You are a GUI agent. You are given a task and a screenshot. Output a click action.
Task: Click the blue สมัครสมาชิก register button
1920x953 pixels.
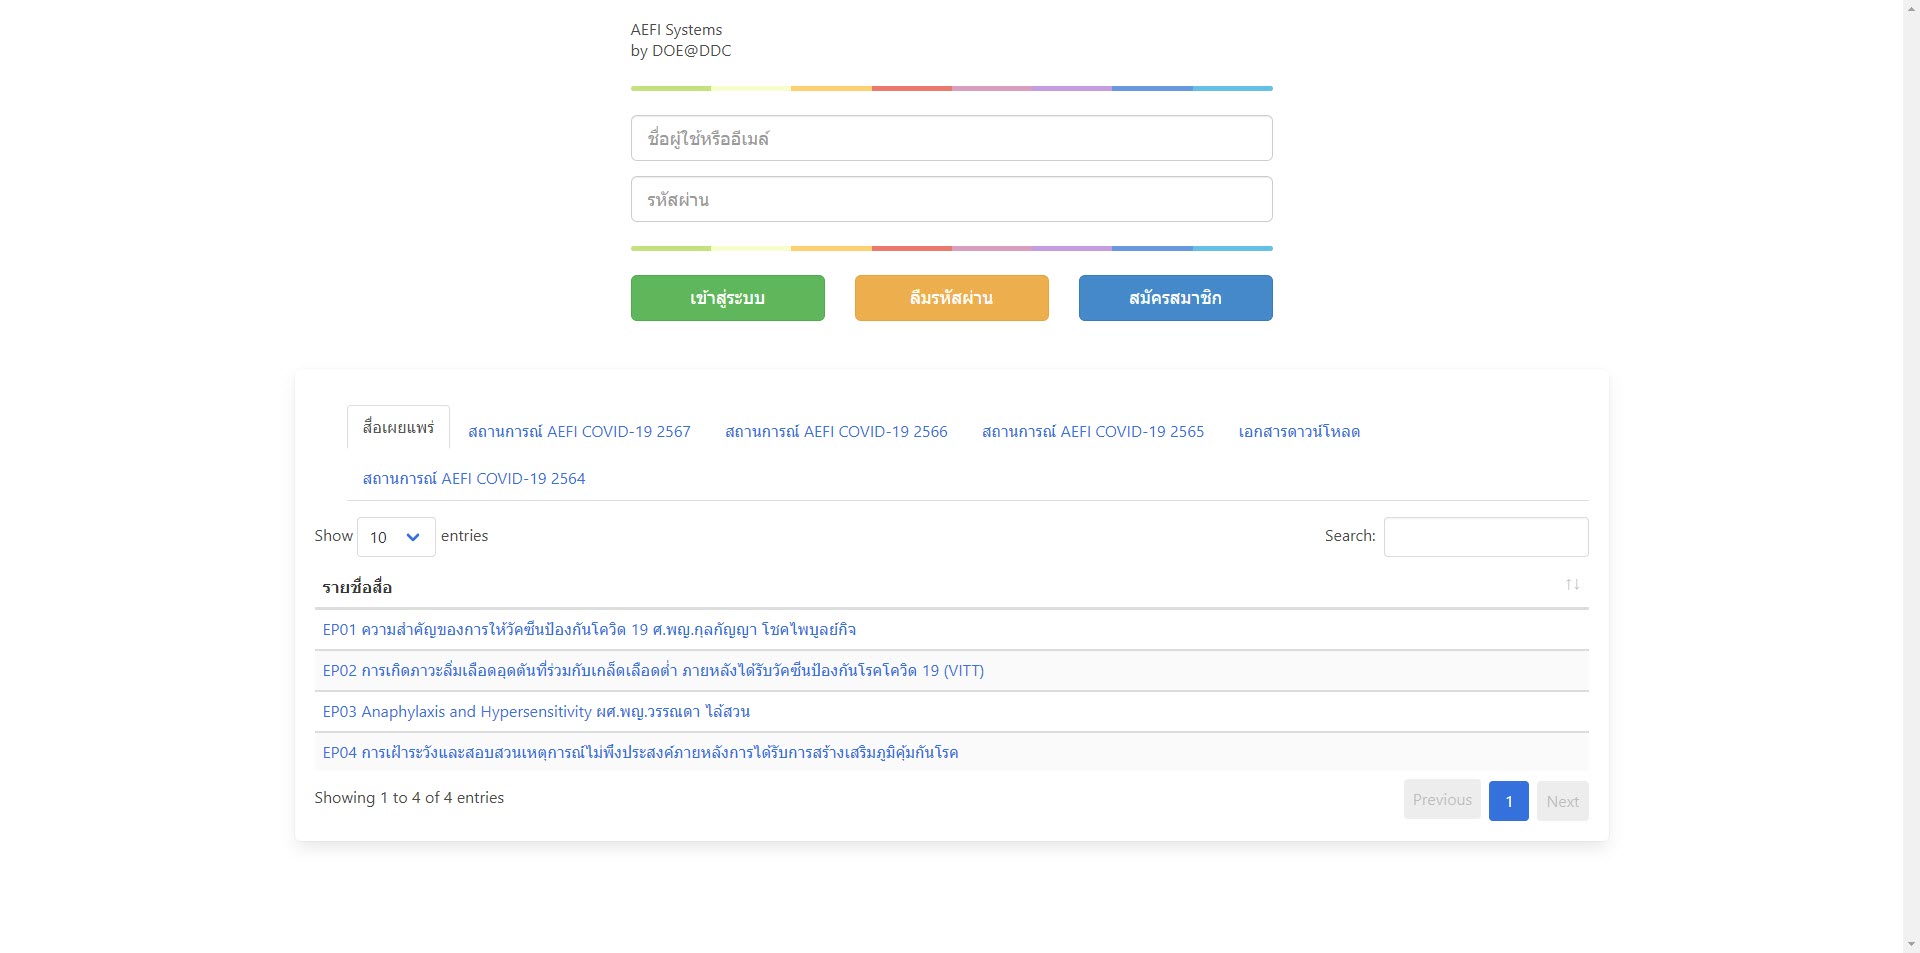[x=1175, y=298]
